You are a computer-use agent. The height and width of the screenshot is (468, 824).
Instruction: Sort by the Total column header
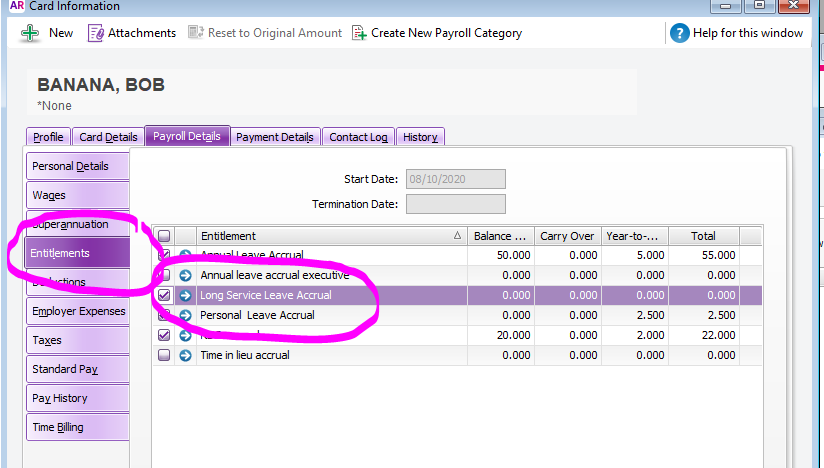703,236
